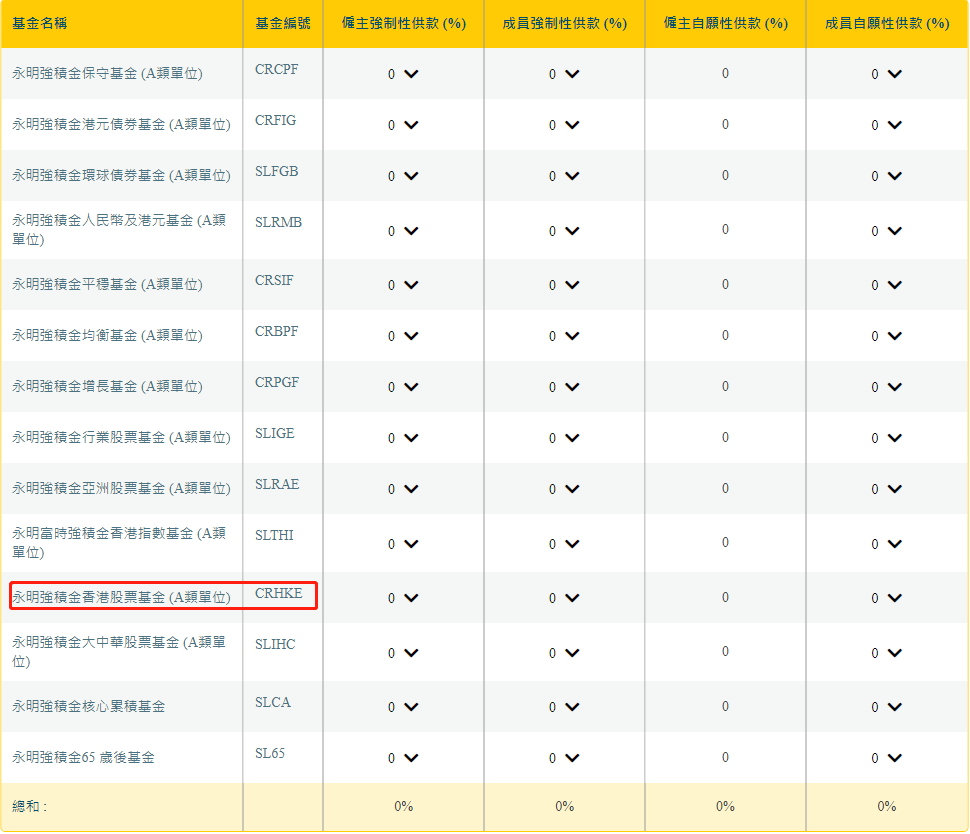Click the 僱主自願性供款 (%) column header
970x834 pixels.
(726, 24)
